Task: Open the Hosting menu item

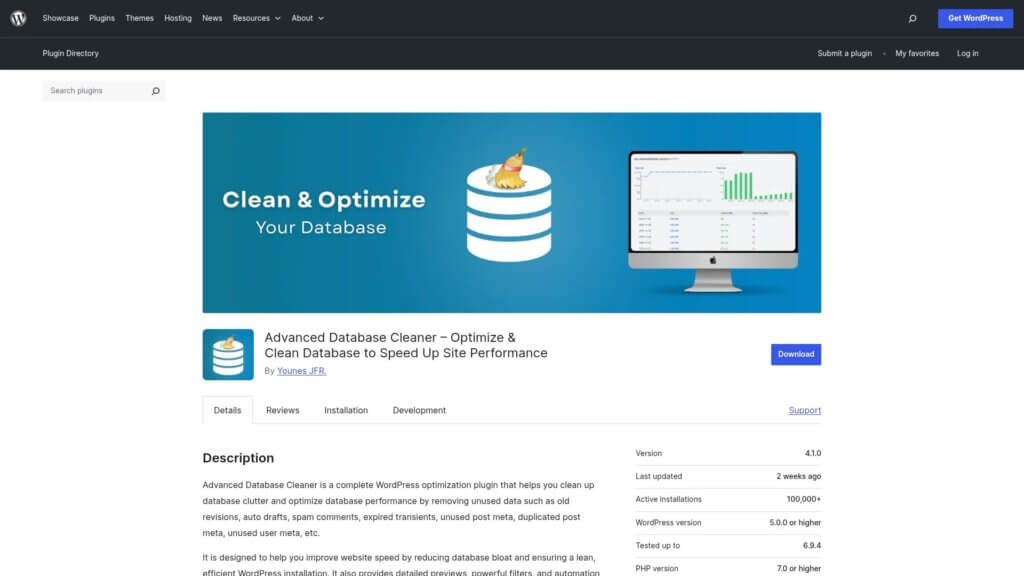Action: (178, 18)
